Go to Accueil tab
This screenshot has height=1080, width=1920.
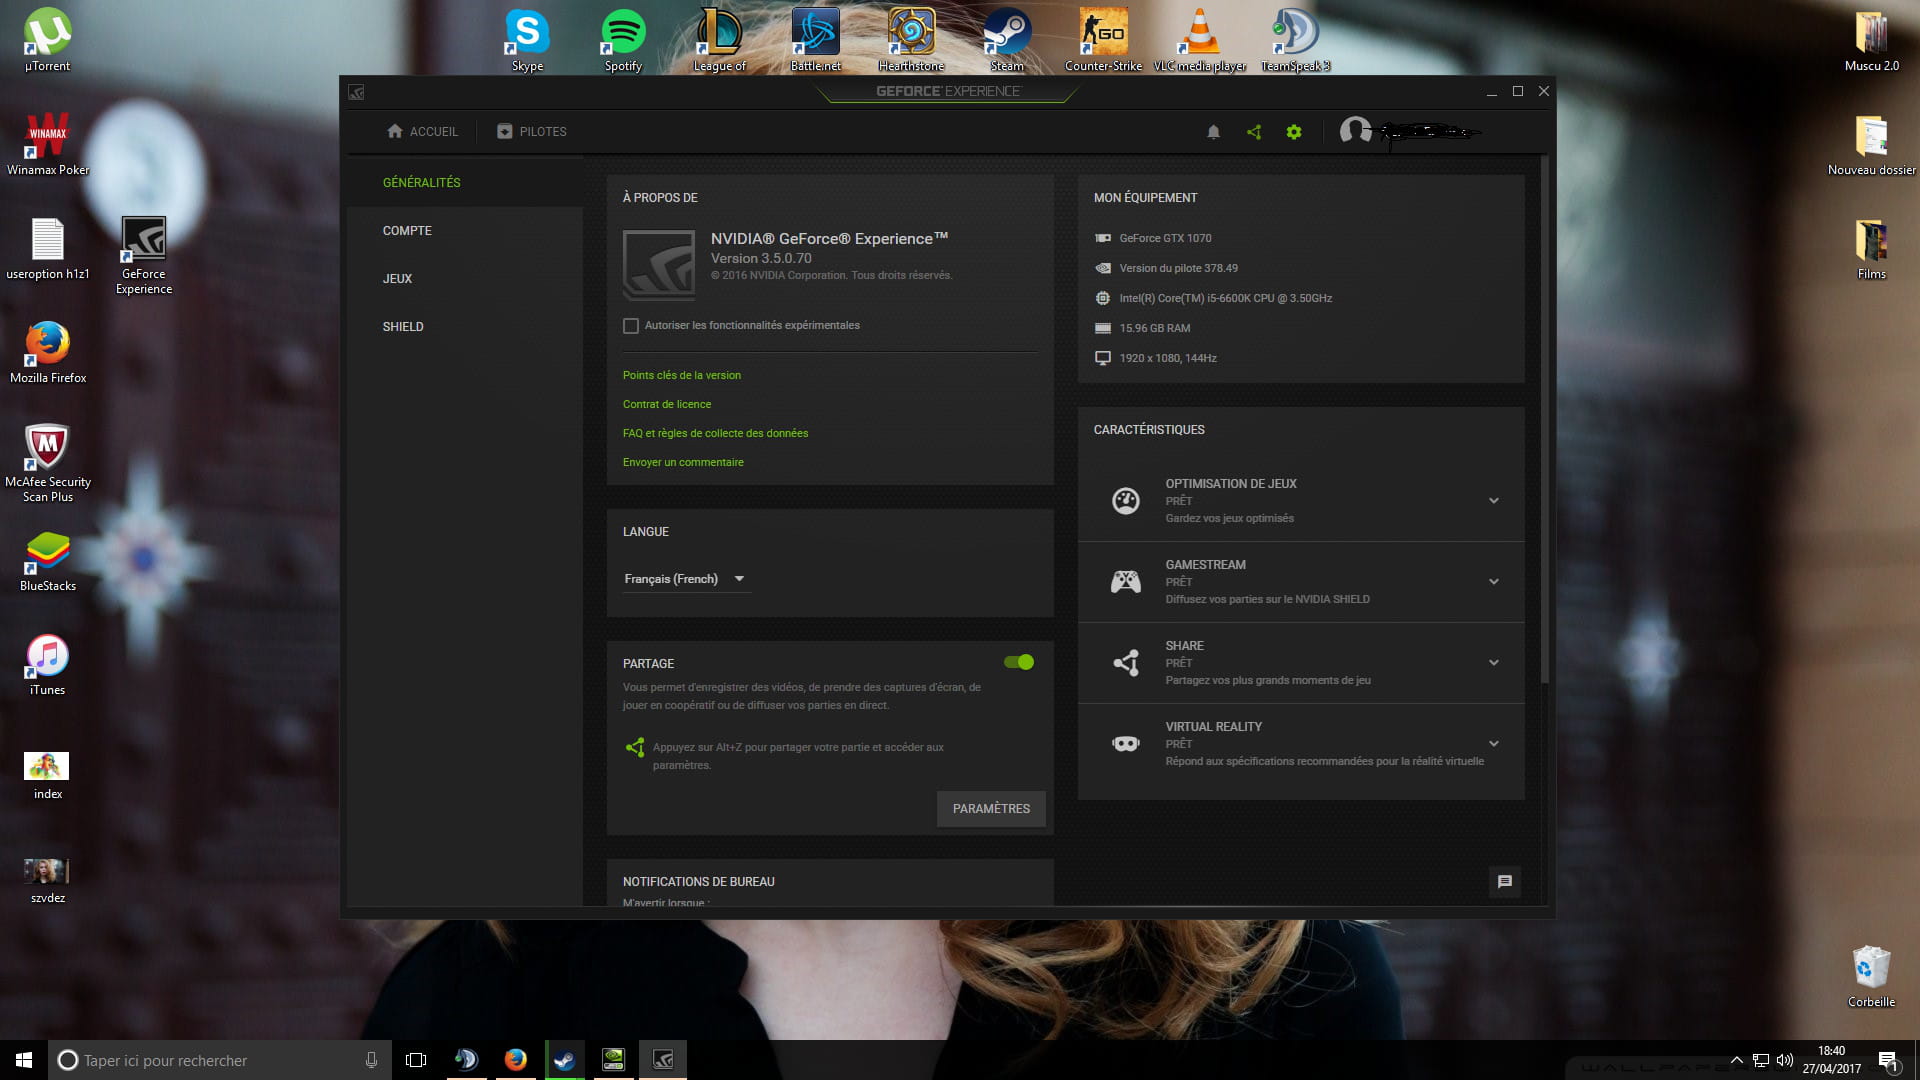[422, 132]
